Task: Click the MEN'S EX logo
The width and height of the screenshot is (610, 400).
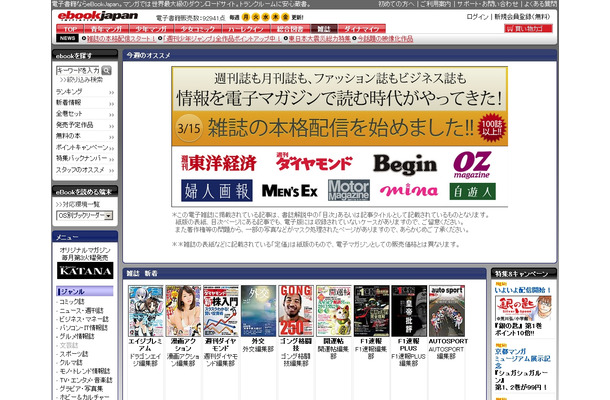Action: click(290, 191)
